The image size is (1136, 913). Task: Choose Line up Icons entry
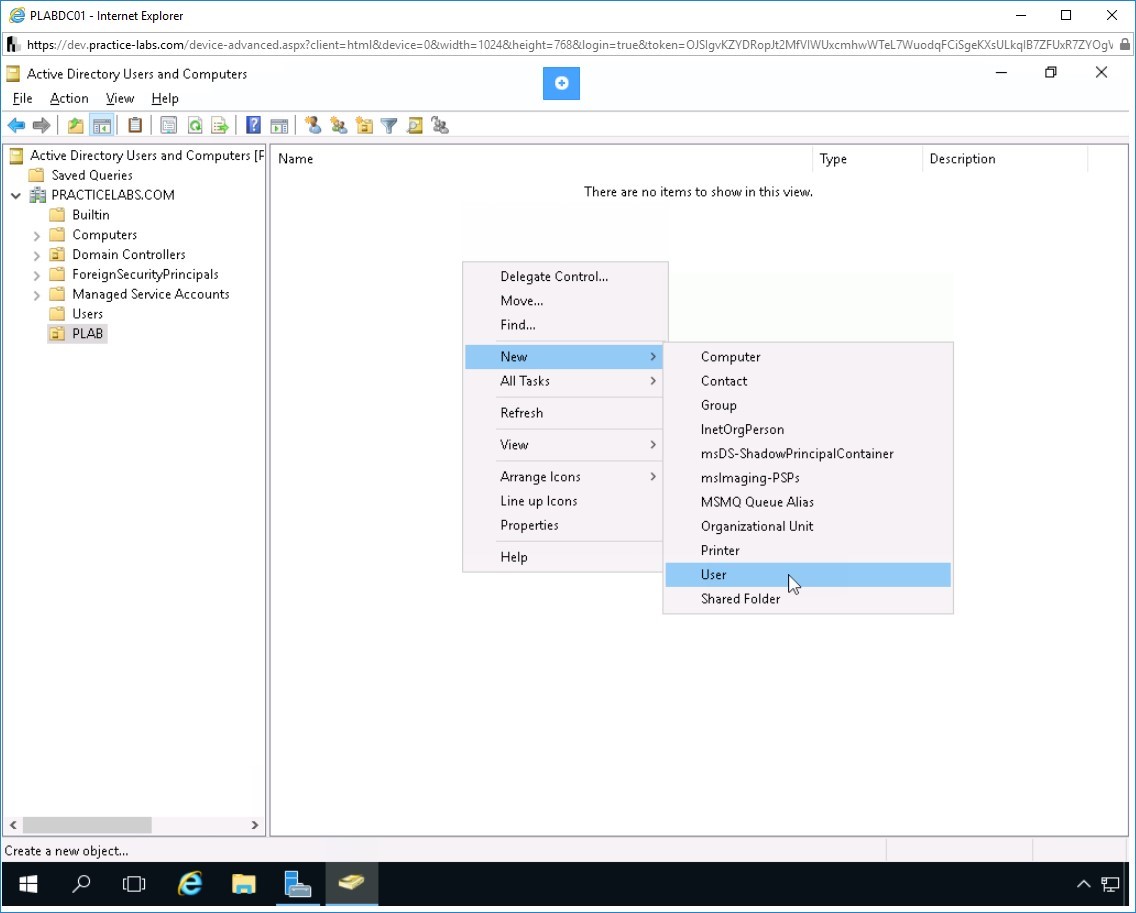coord(564,501)
